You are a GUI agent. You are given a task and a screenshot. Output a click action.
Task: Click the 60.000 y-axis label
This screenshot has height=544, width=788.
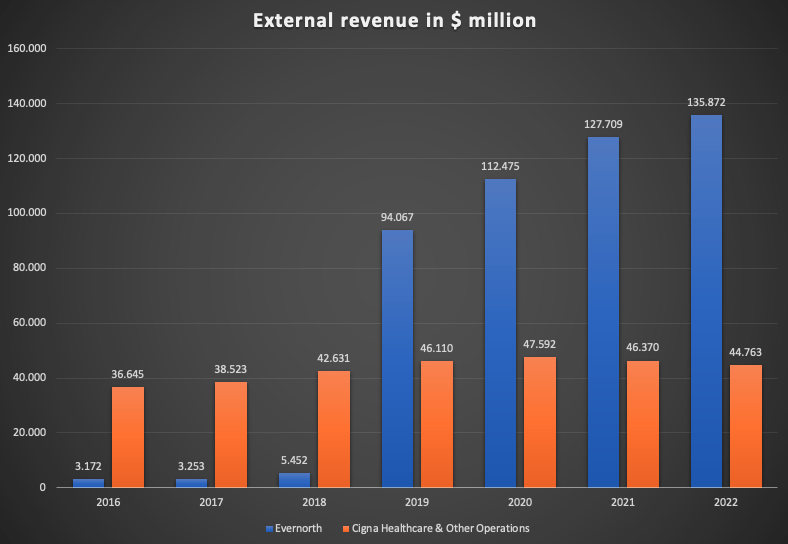pos(30,322)
